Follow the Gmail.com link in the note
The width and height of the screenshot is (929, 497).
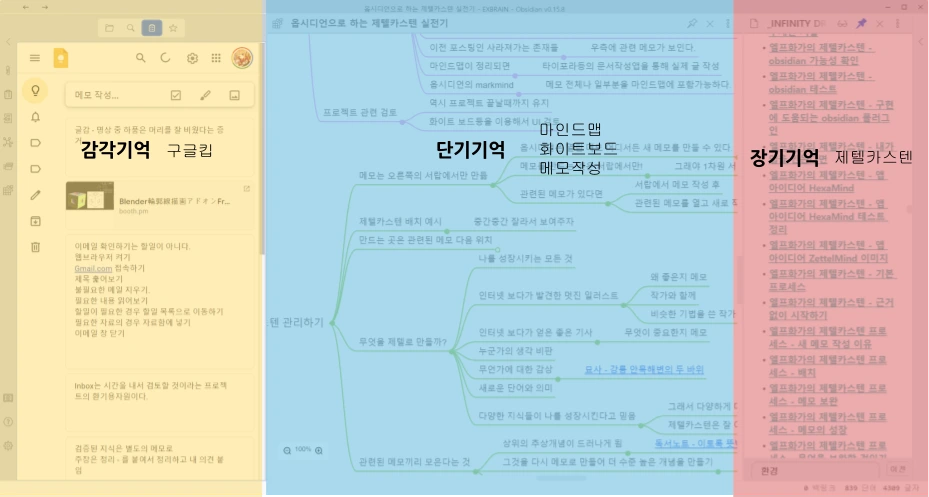pos(93,268)
